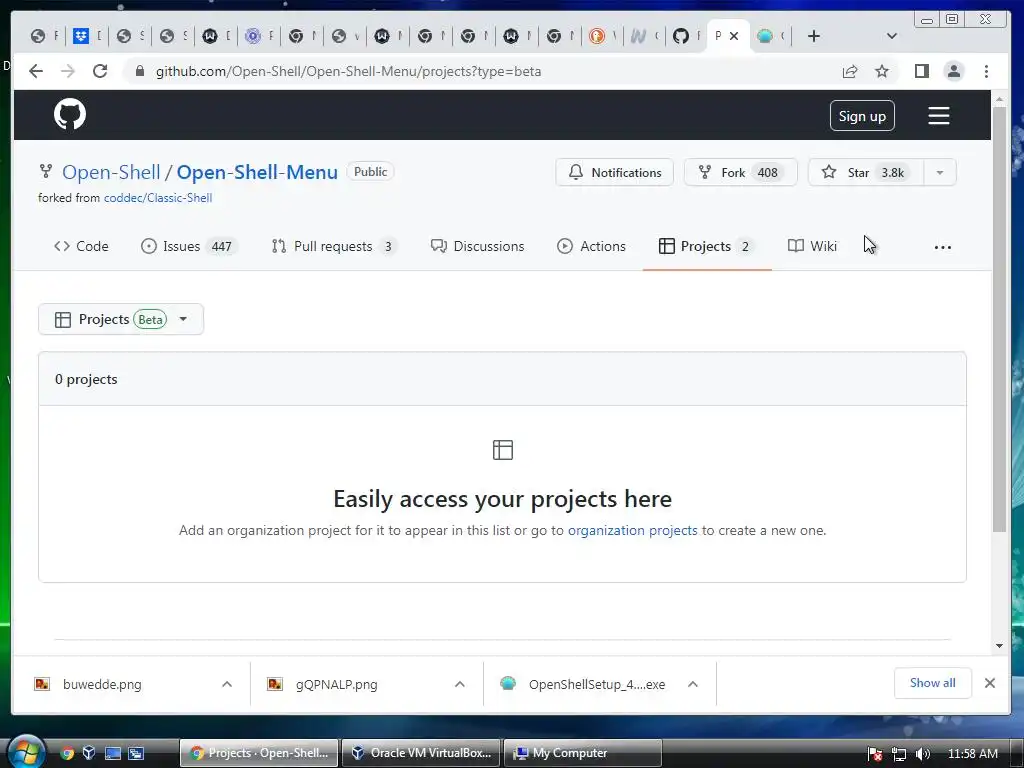Click the Fork button
Image resolution: width=1024 pixels, height=768 pixels.
coord(741,172)
